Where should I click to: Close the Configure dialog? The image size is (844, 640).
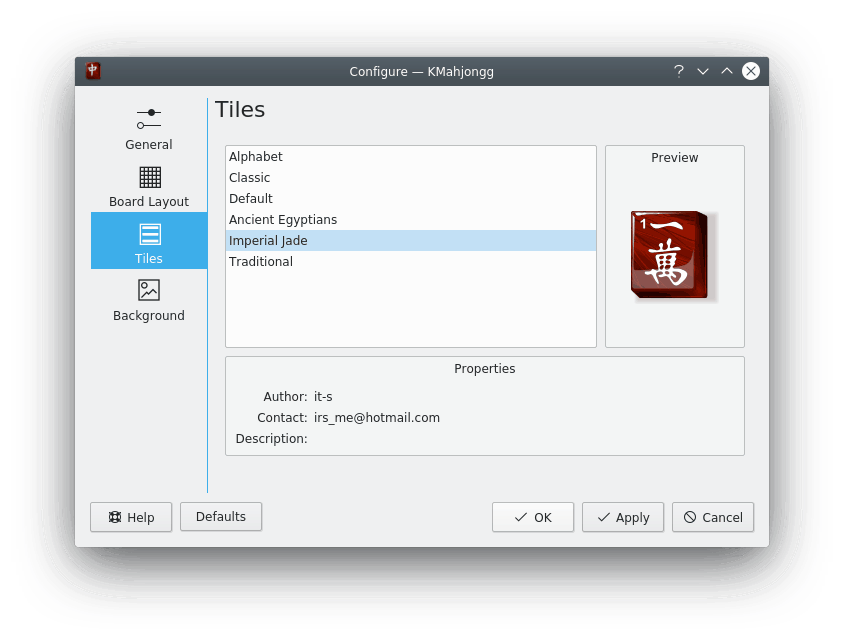(751, 71)
